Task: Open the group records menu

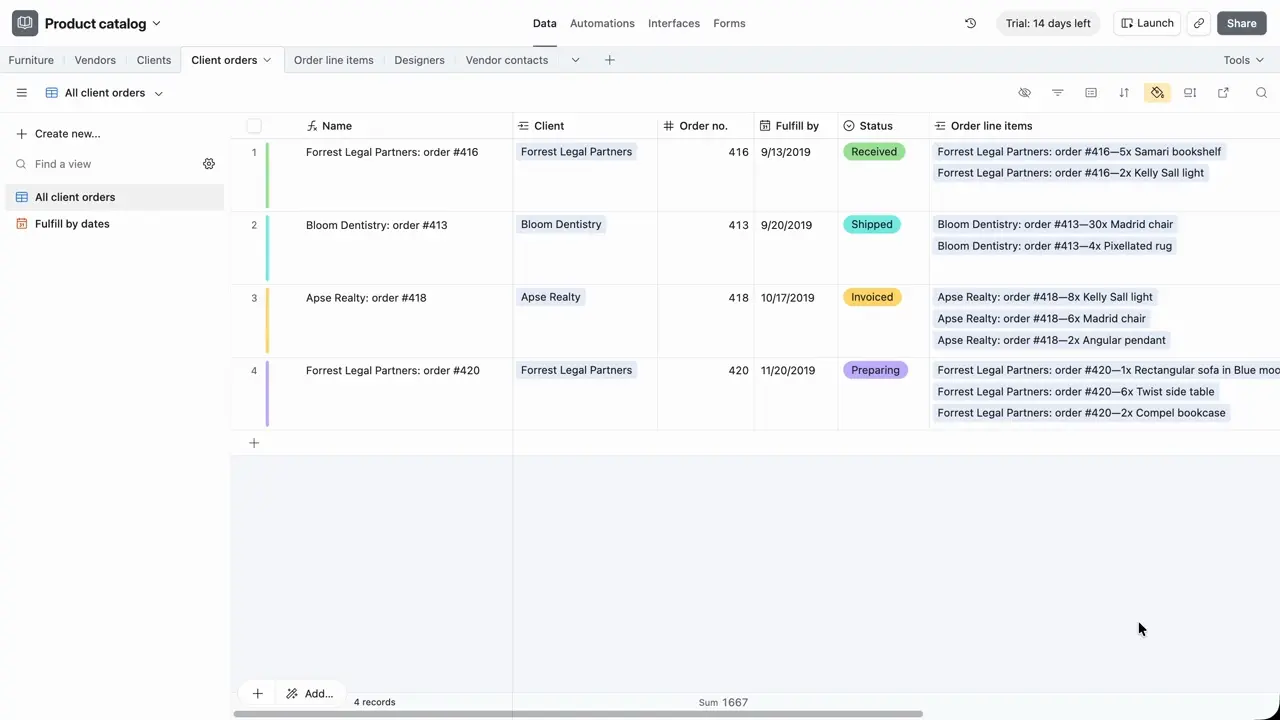Action: pos(1091,92)
